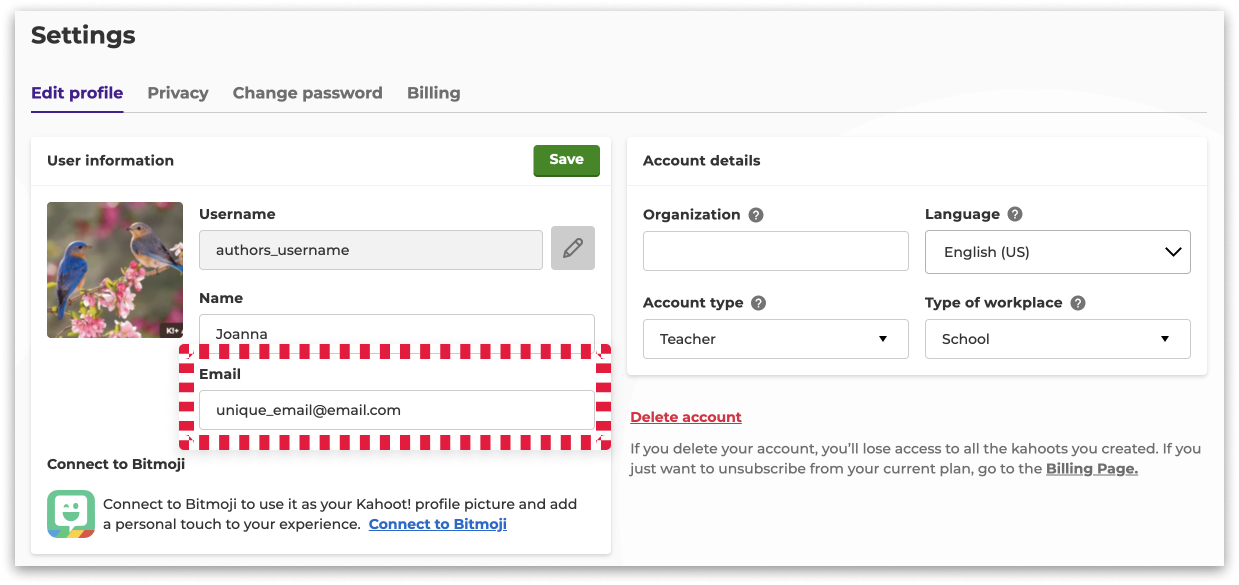Open the Language dropdown showing English (US)

[1058, 252]
